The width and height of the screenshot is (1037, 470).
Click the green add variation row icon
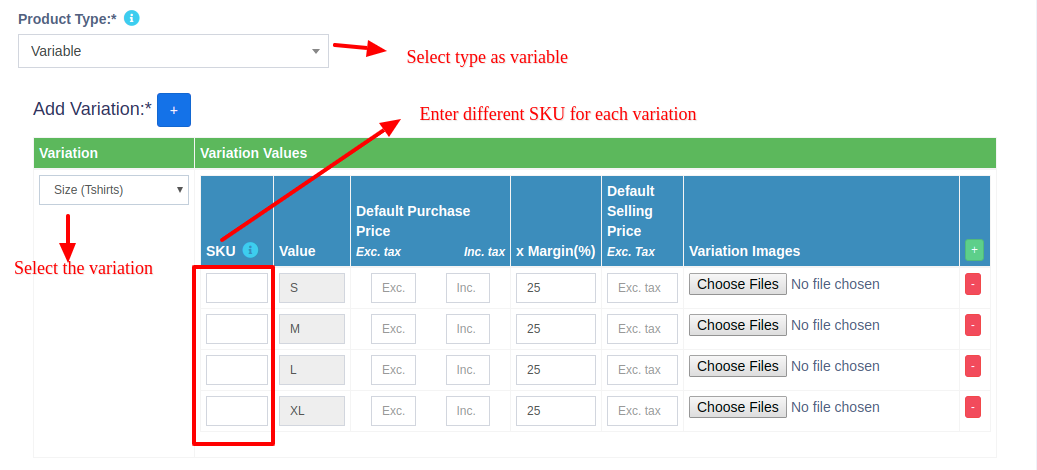point(974,250)
